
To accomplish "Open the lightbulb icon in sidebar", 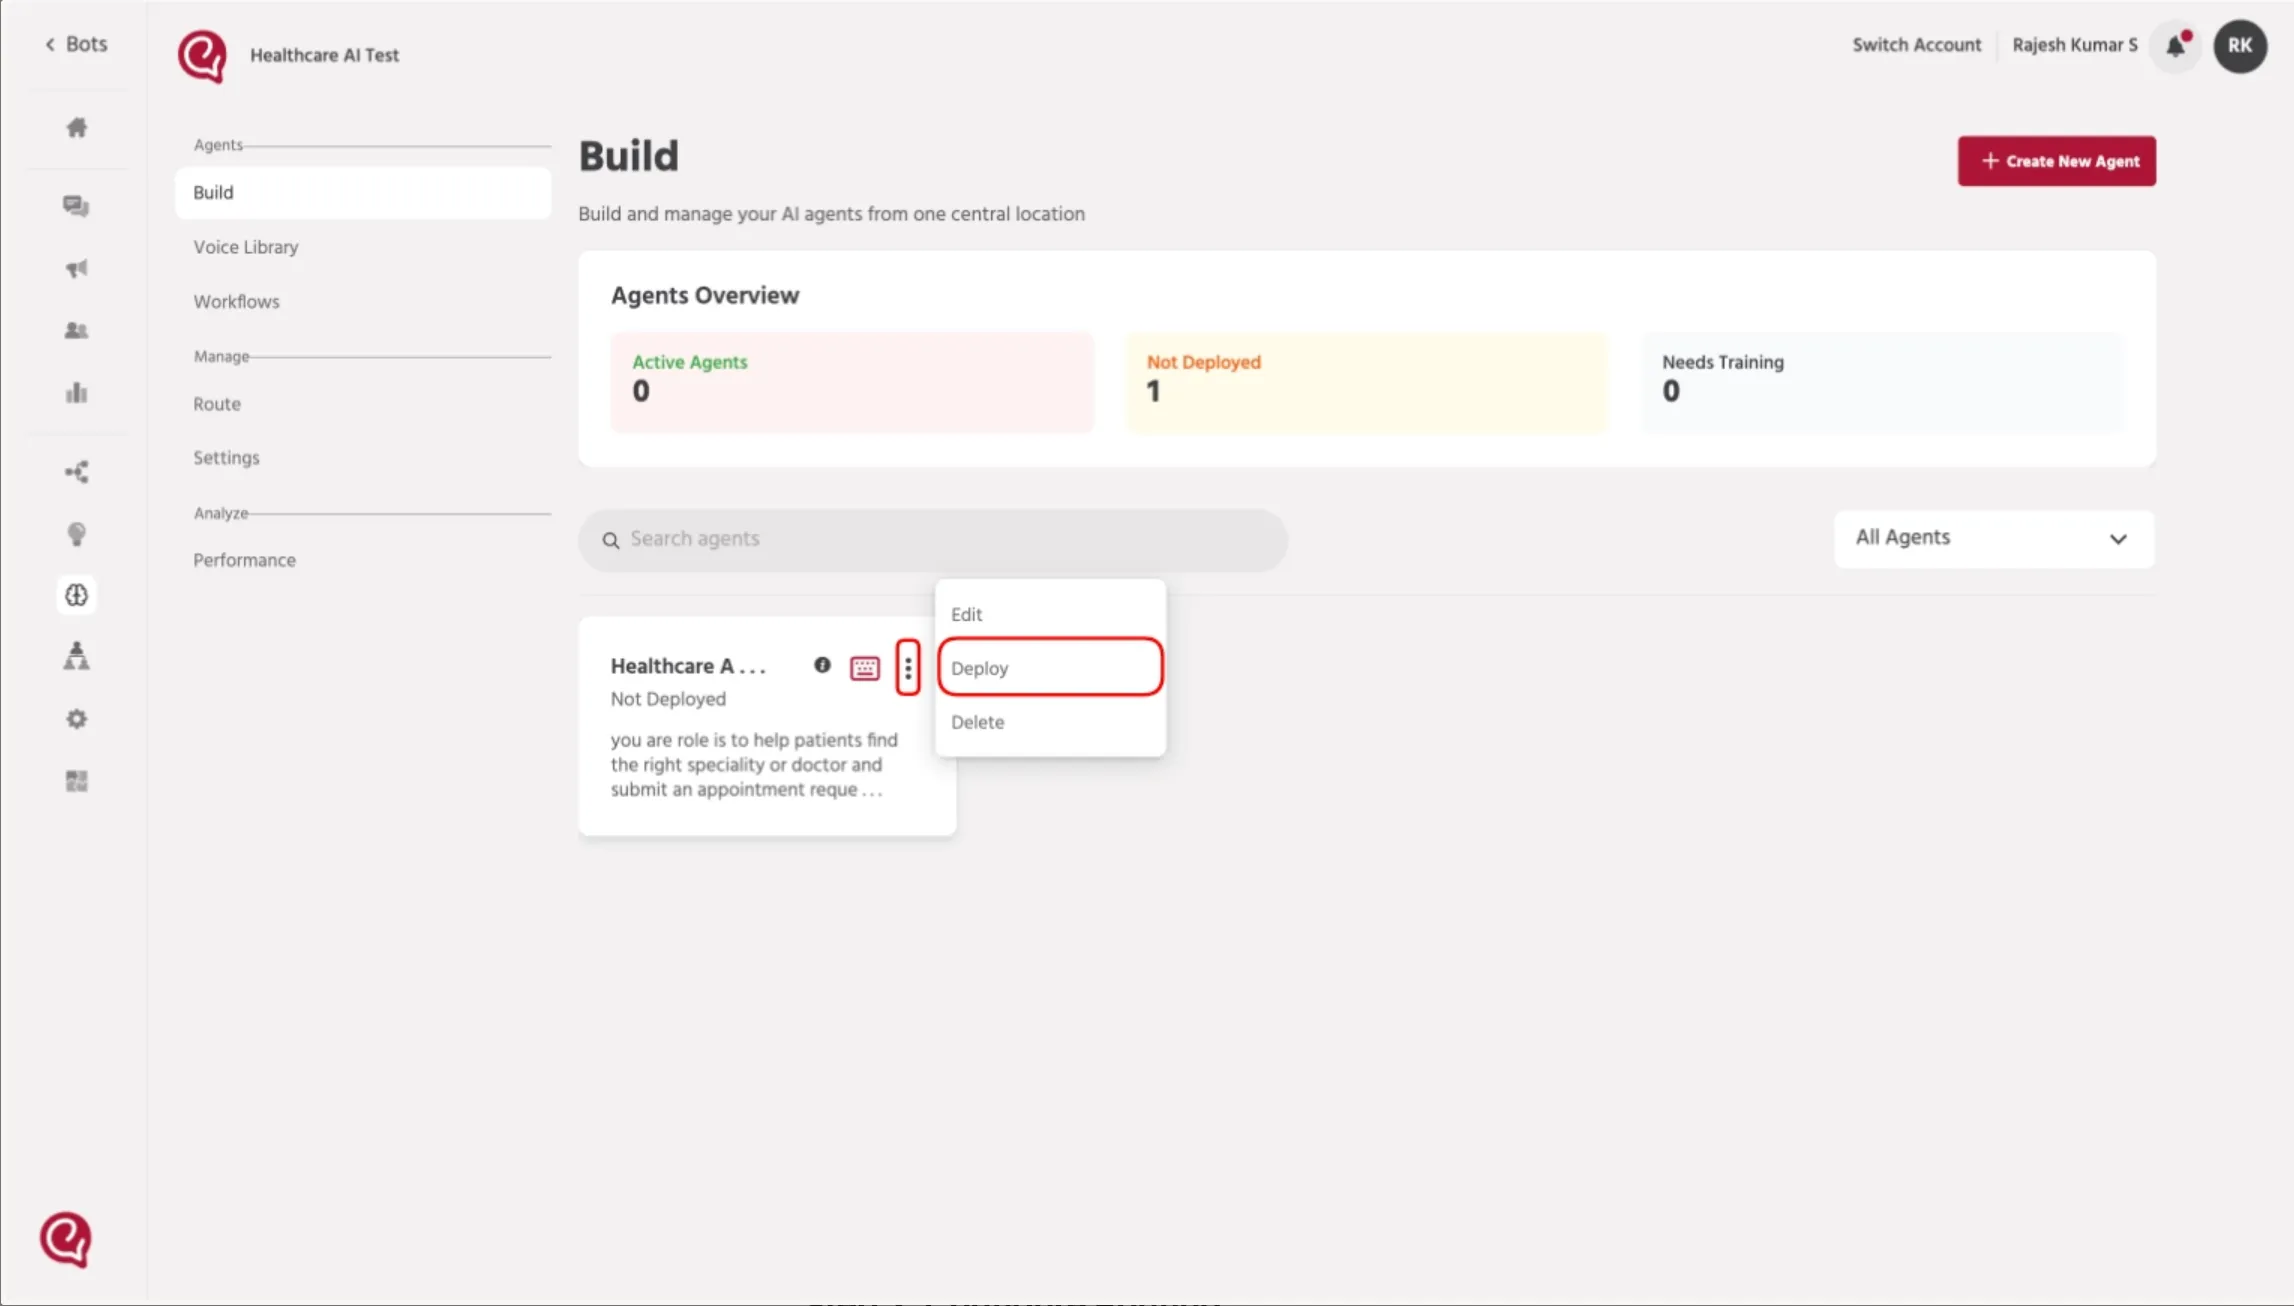I will pos(77,534).
